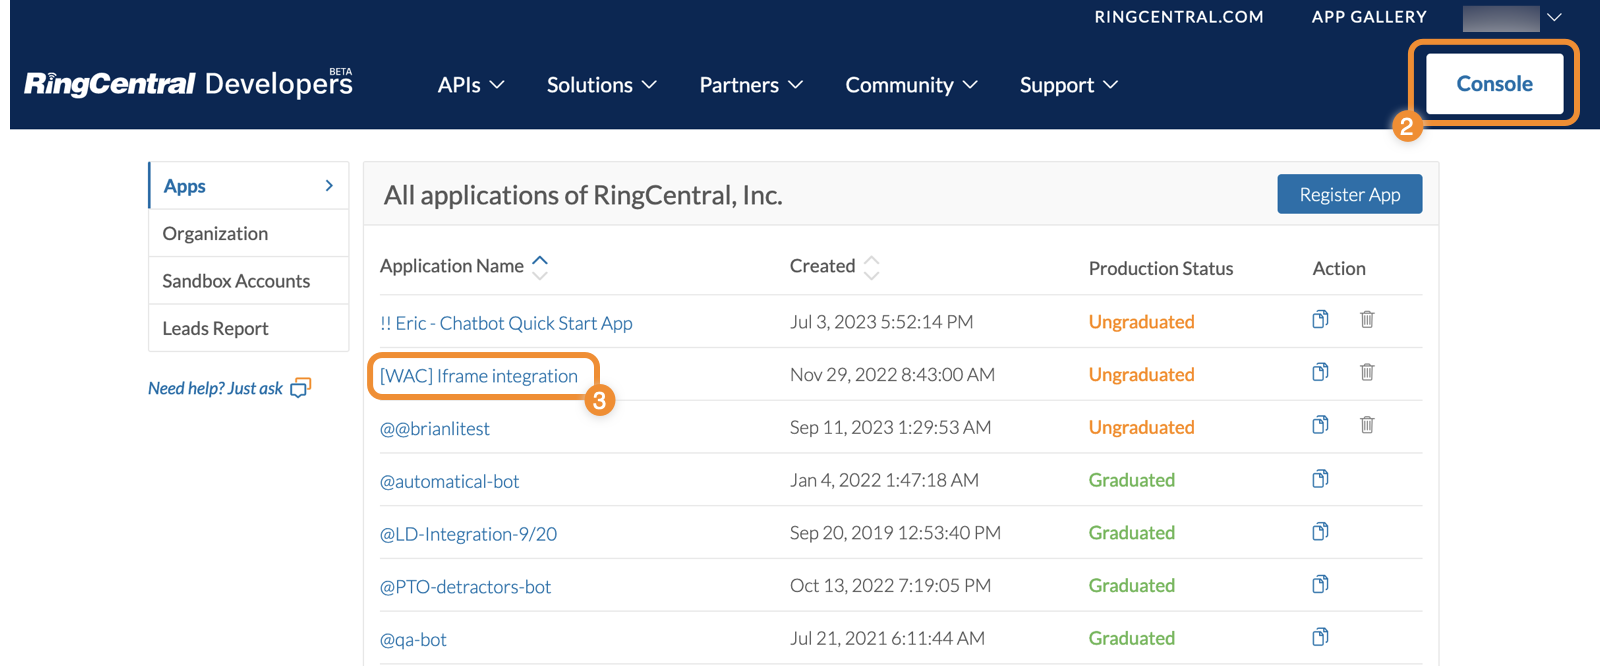
Task: Delete the [WAC] Iframe integration app
Action: (1367, 373)
